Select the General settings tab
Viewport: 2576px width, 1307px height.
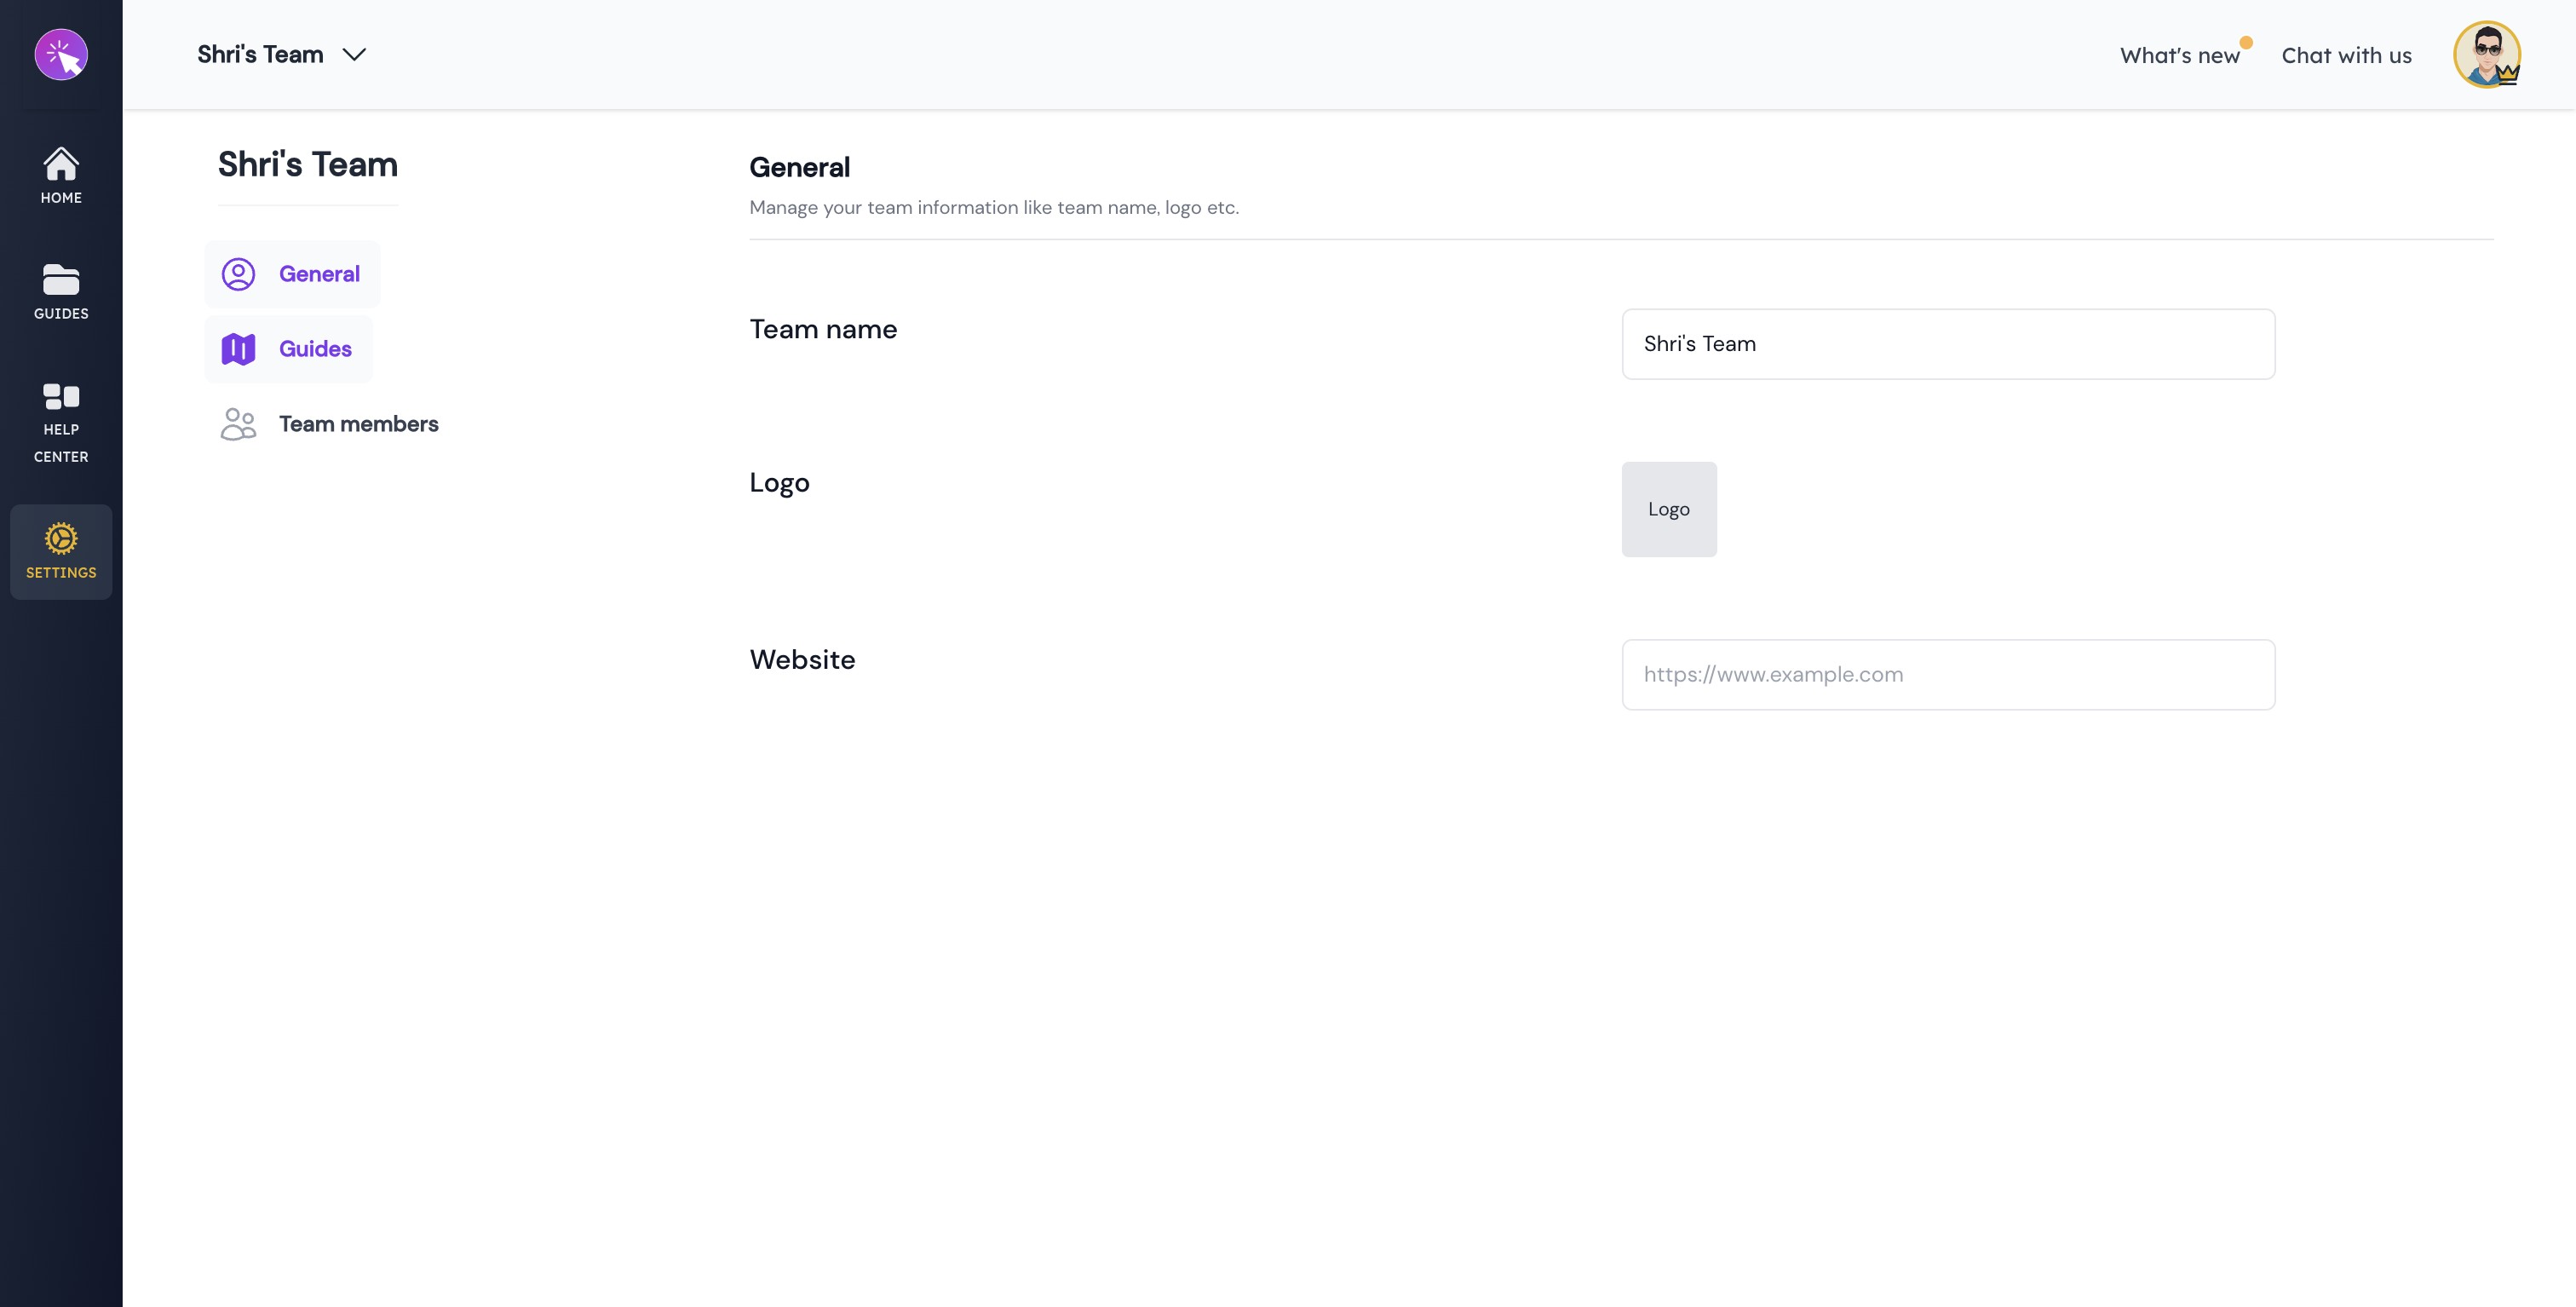click(319, 274)
